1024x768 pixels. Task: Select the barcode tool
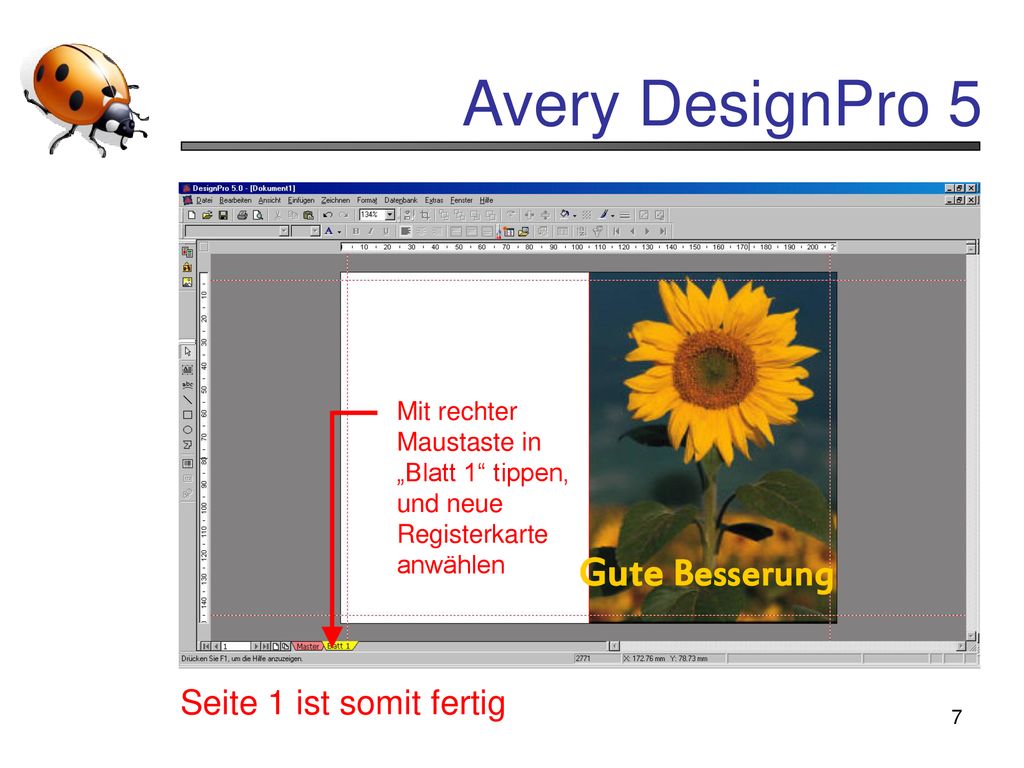[187, 464]
